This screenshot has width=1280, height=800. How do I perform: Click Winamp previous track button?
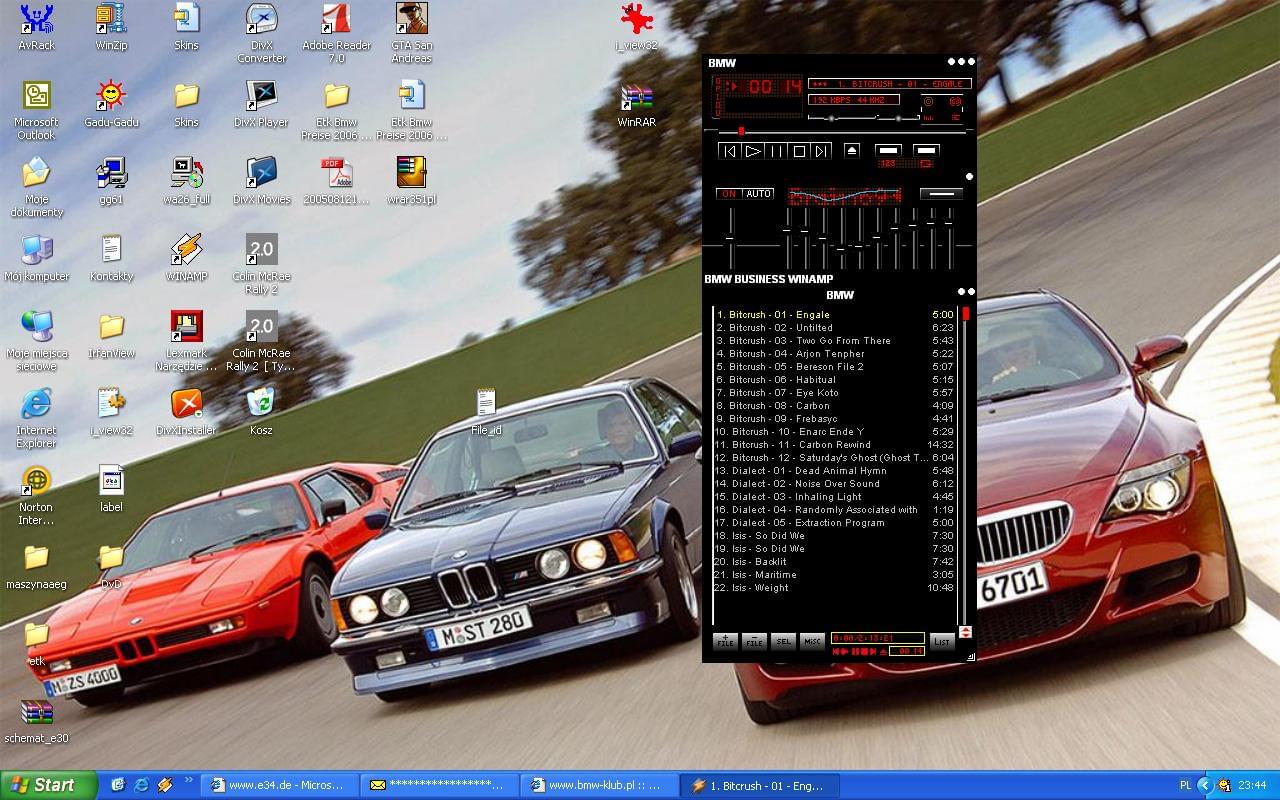(x=729, y=151)
